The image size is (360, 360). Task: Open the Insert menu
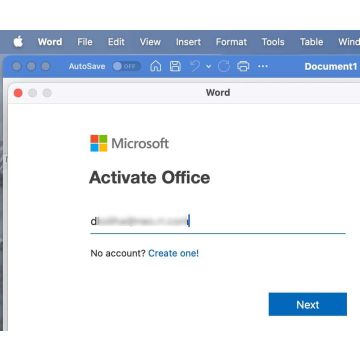click(188, 42)
